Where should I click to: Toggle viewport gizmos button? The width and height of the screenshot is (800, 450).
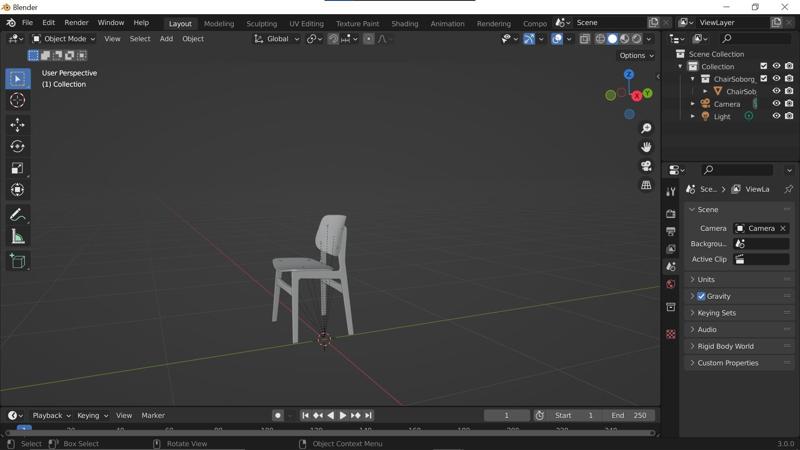529,39
